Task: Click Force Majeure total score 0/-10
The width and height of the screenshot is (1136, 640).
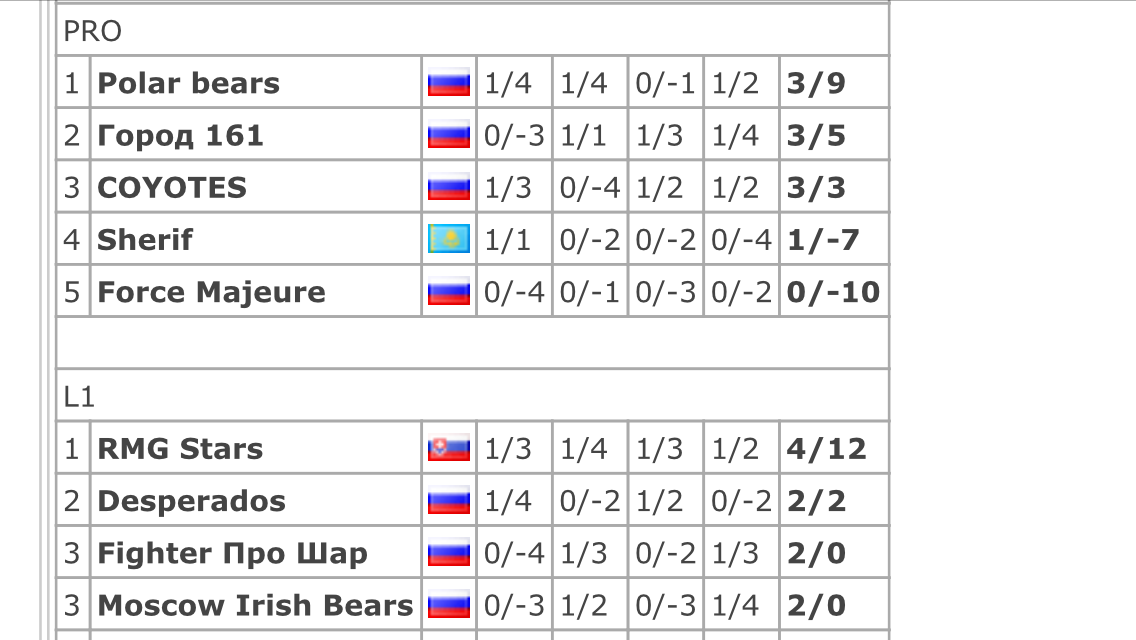Action: (833, 292)
